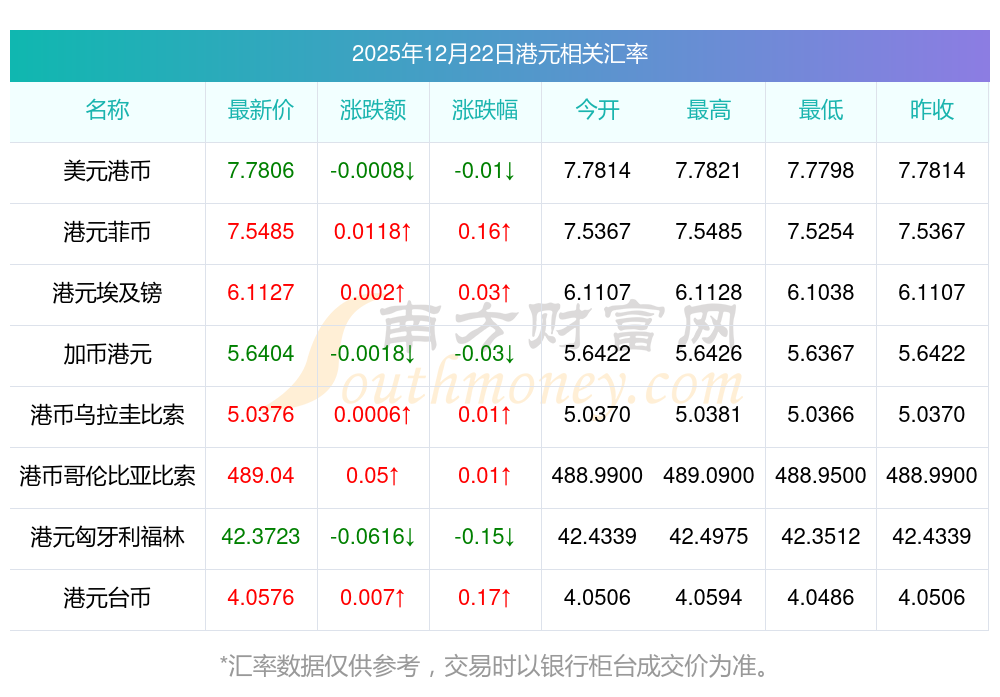Click the change value -0.0008↓
Image resolution: width=1000 pixels, height=697 pixels.
(373, 171)
